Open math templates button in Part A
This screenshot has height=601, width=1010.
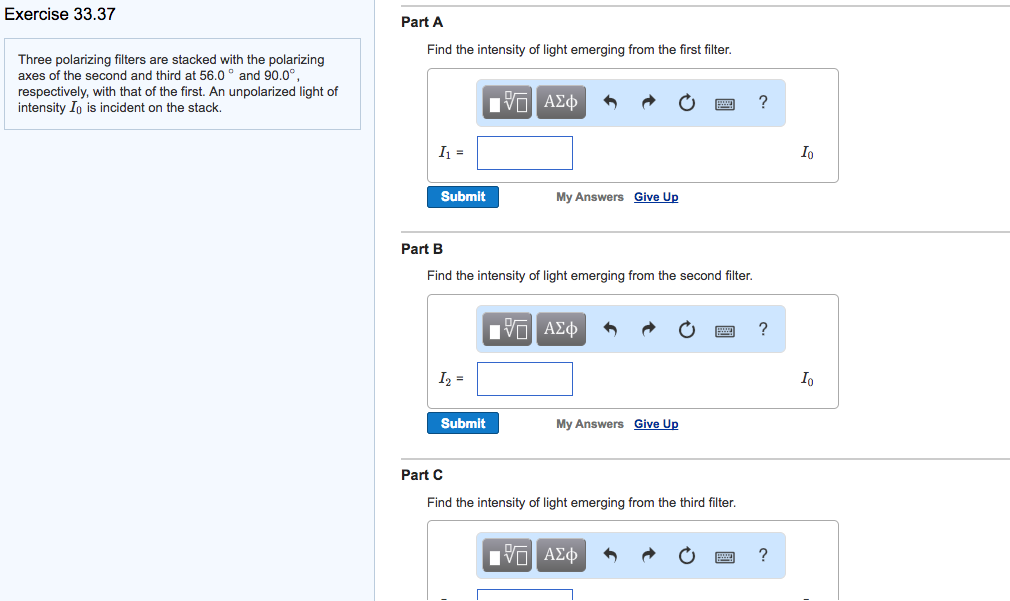point(508,102)
